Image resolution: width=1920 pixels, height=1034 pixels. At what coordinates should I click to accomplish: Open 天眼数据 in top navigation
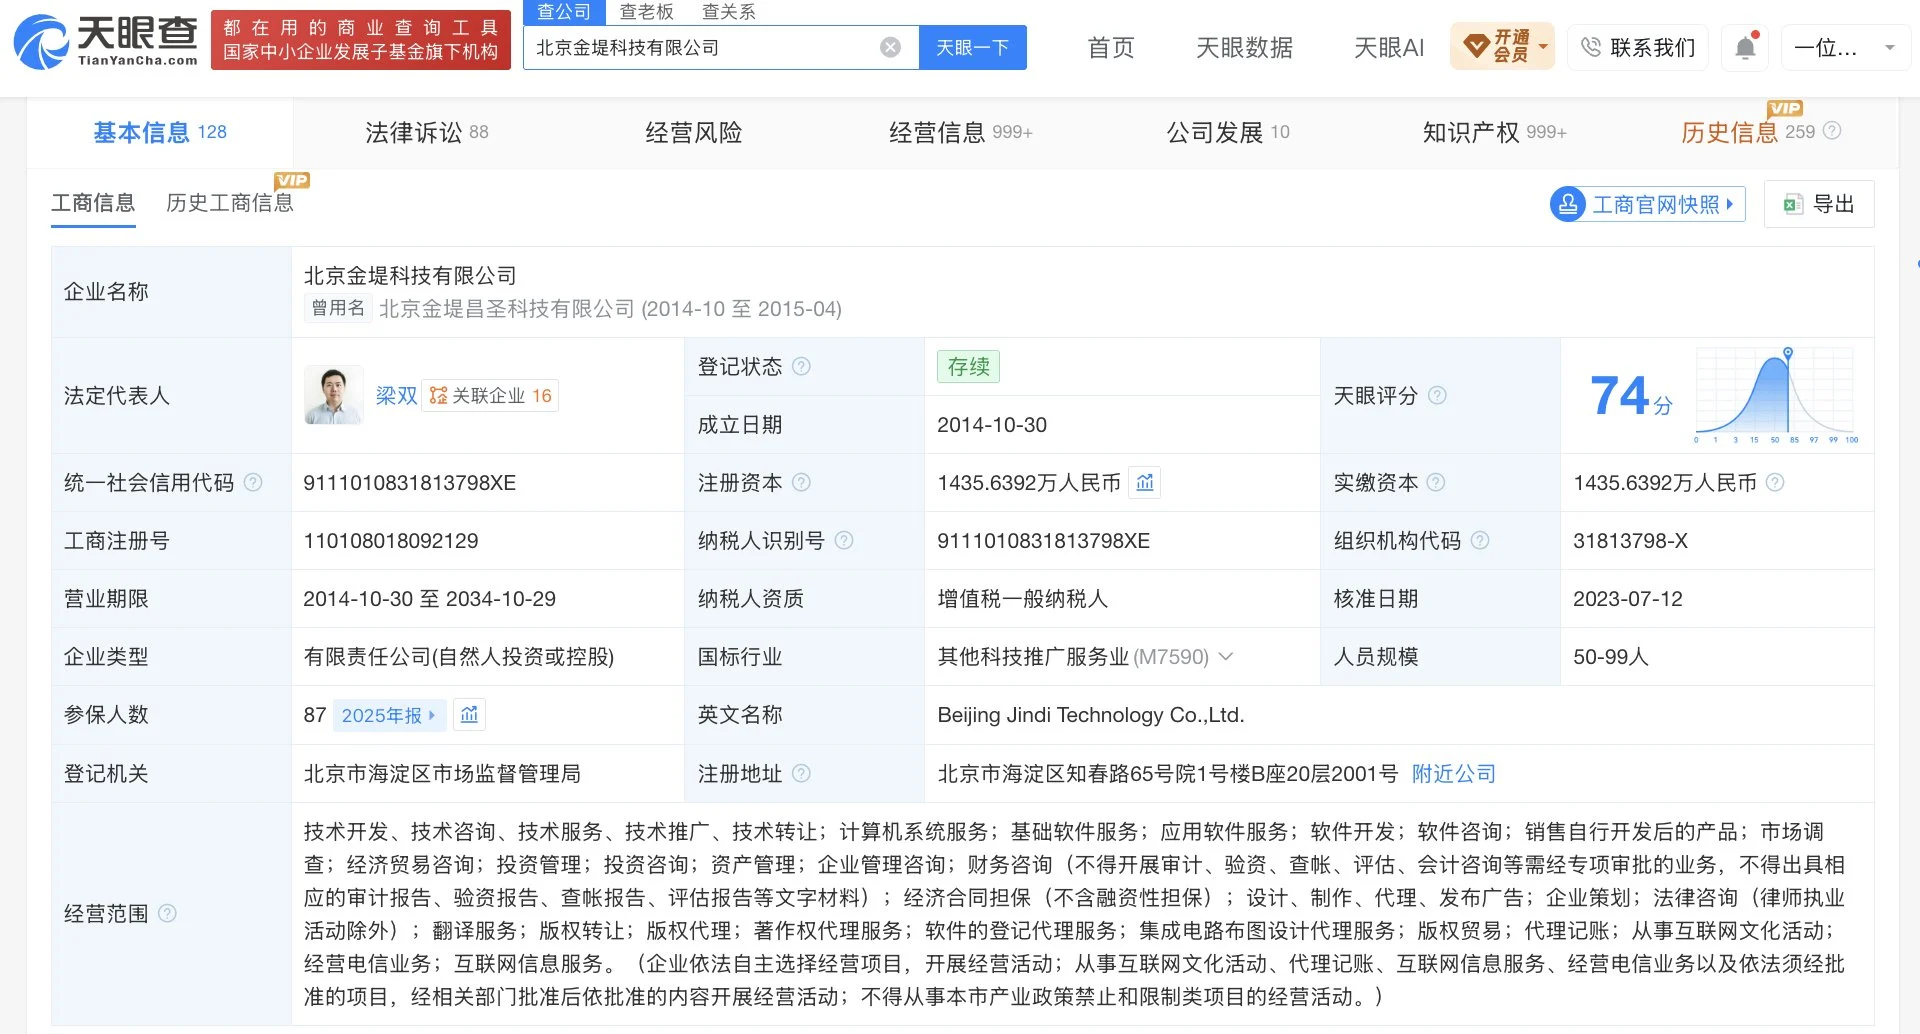point(1244,47)
